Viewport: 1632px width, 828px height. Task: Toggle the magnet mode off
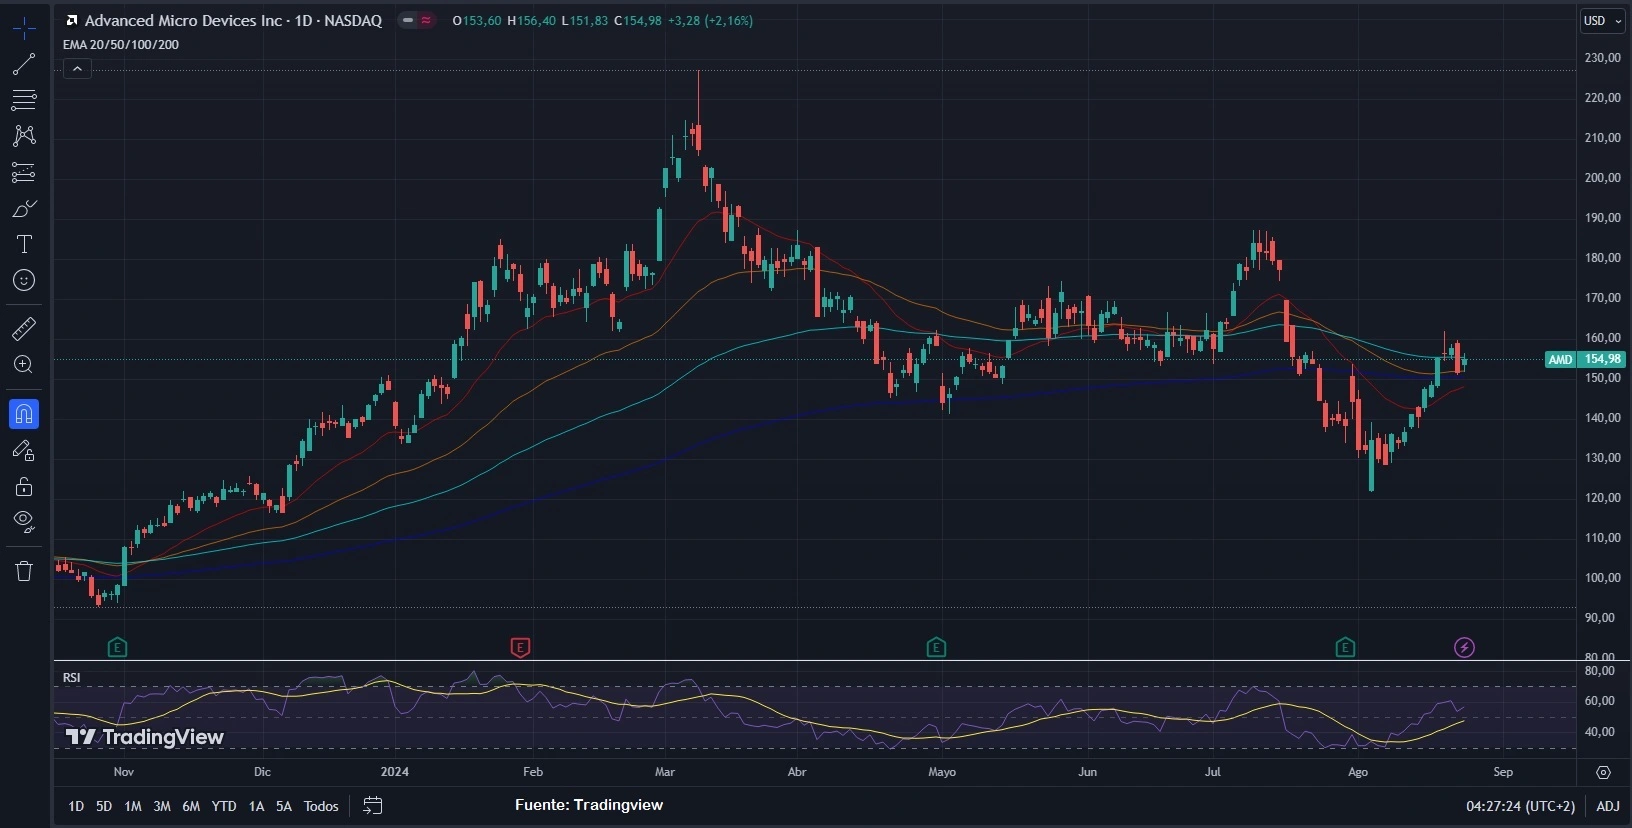point(24,413)
